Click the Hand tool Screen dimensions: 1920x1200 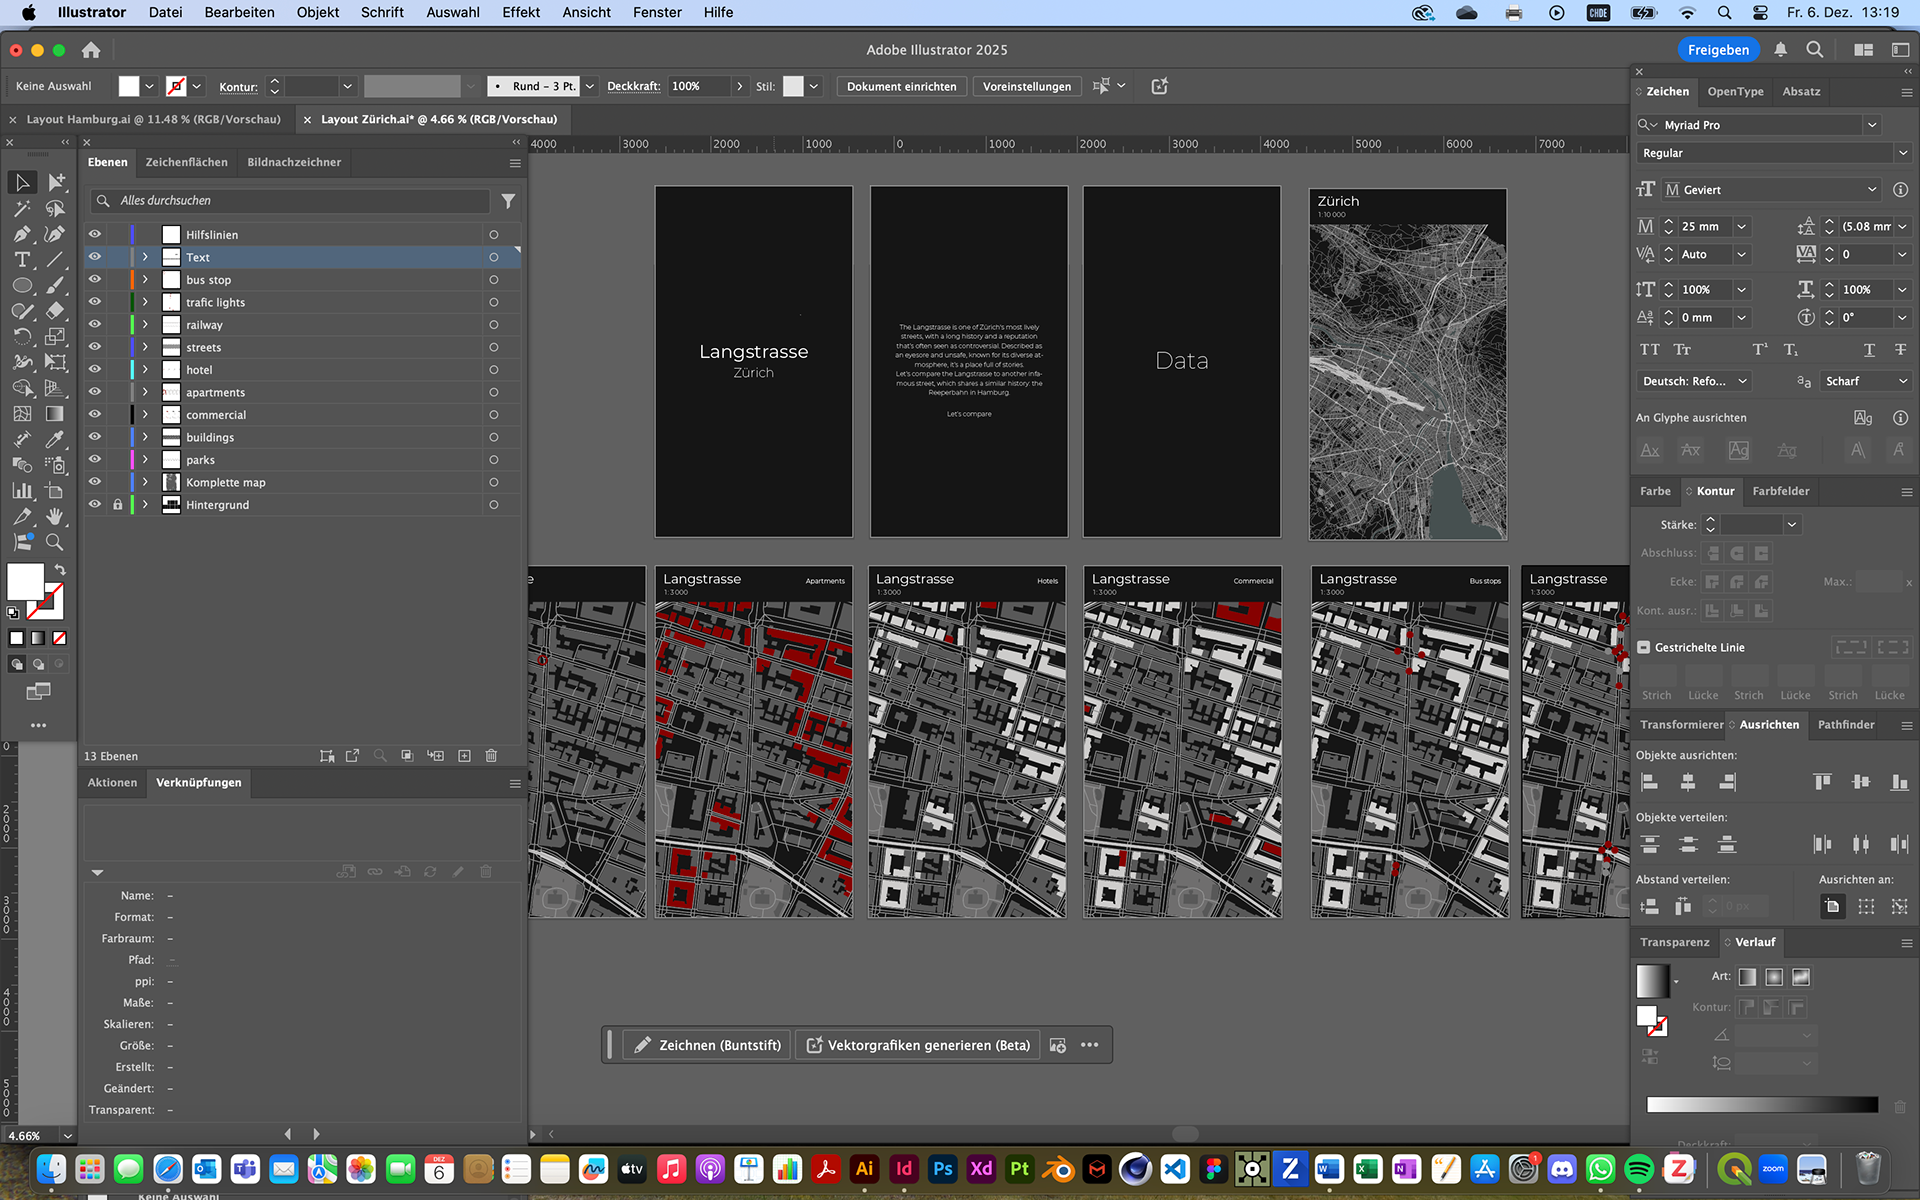pyautogui.click(x=55, y=516)
